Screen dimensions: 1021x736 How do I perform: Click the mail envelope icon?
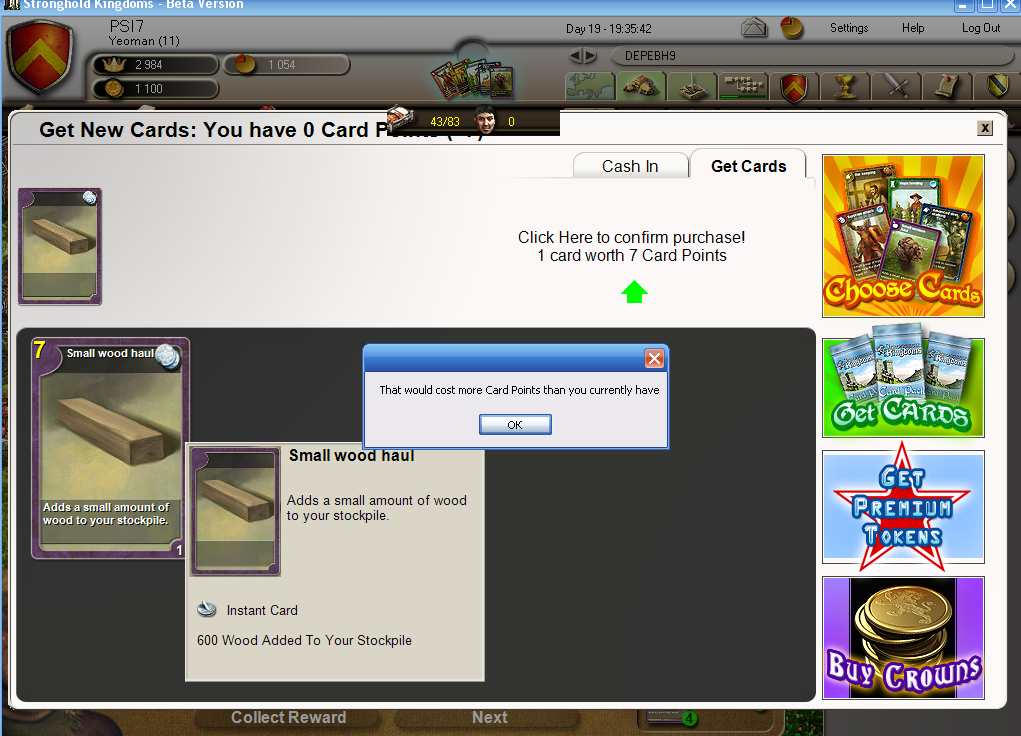click(x=753, y=28)
